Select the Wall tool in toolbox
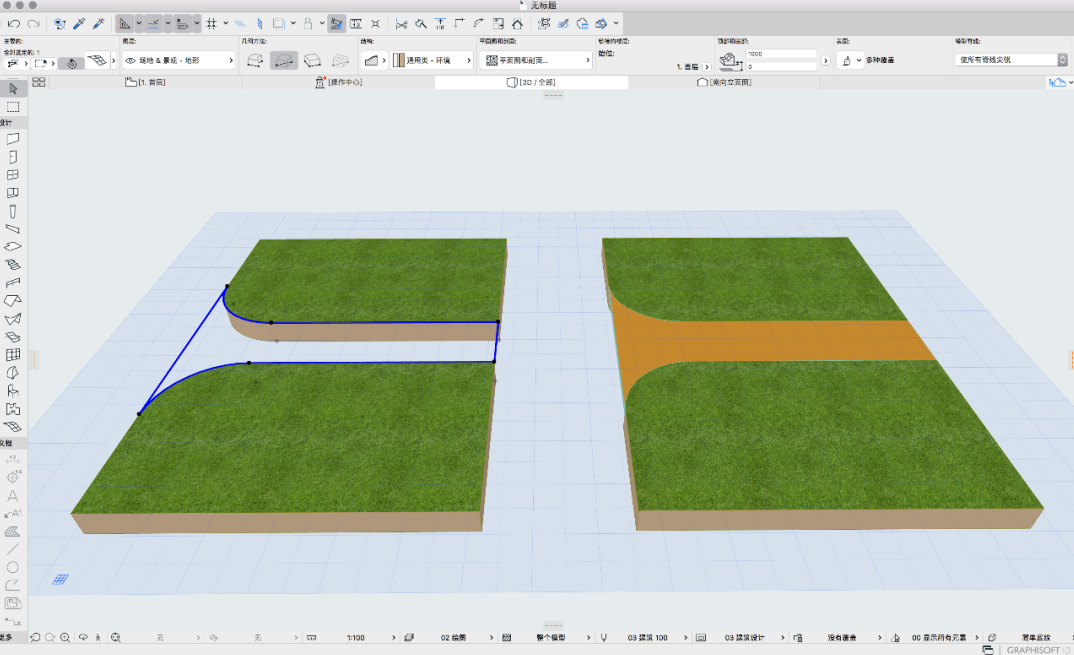This screenshot has height=655, width=1074. pos(13,139)
